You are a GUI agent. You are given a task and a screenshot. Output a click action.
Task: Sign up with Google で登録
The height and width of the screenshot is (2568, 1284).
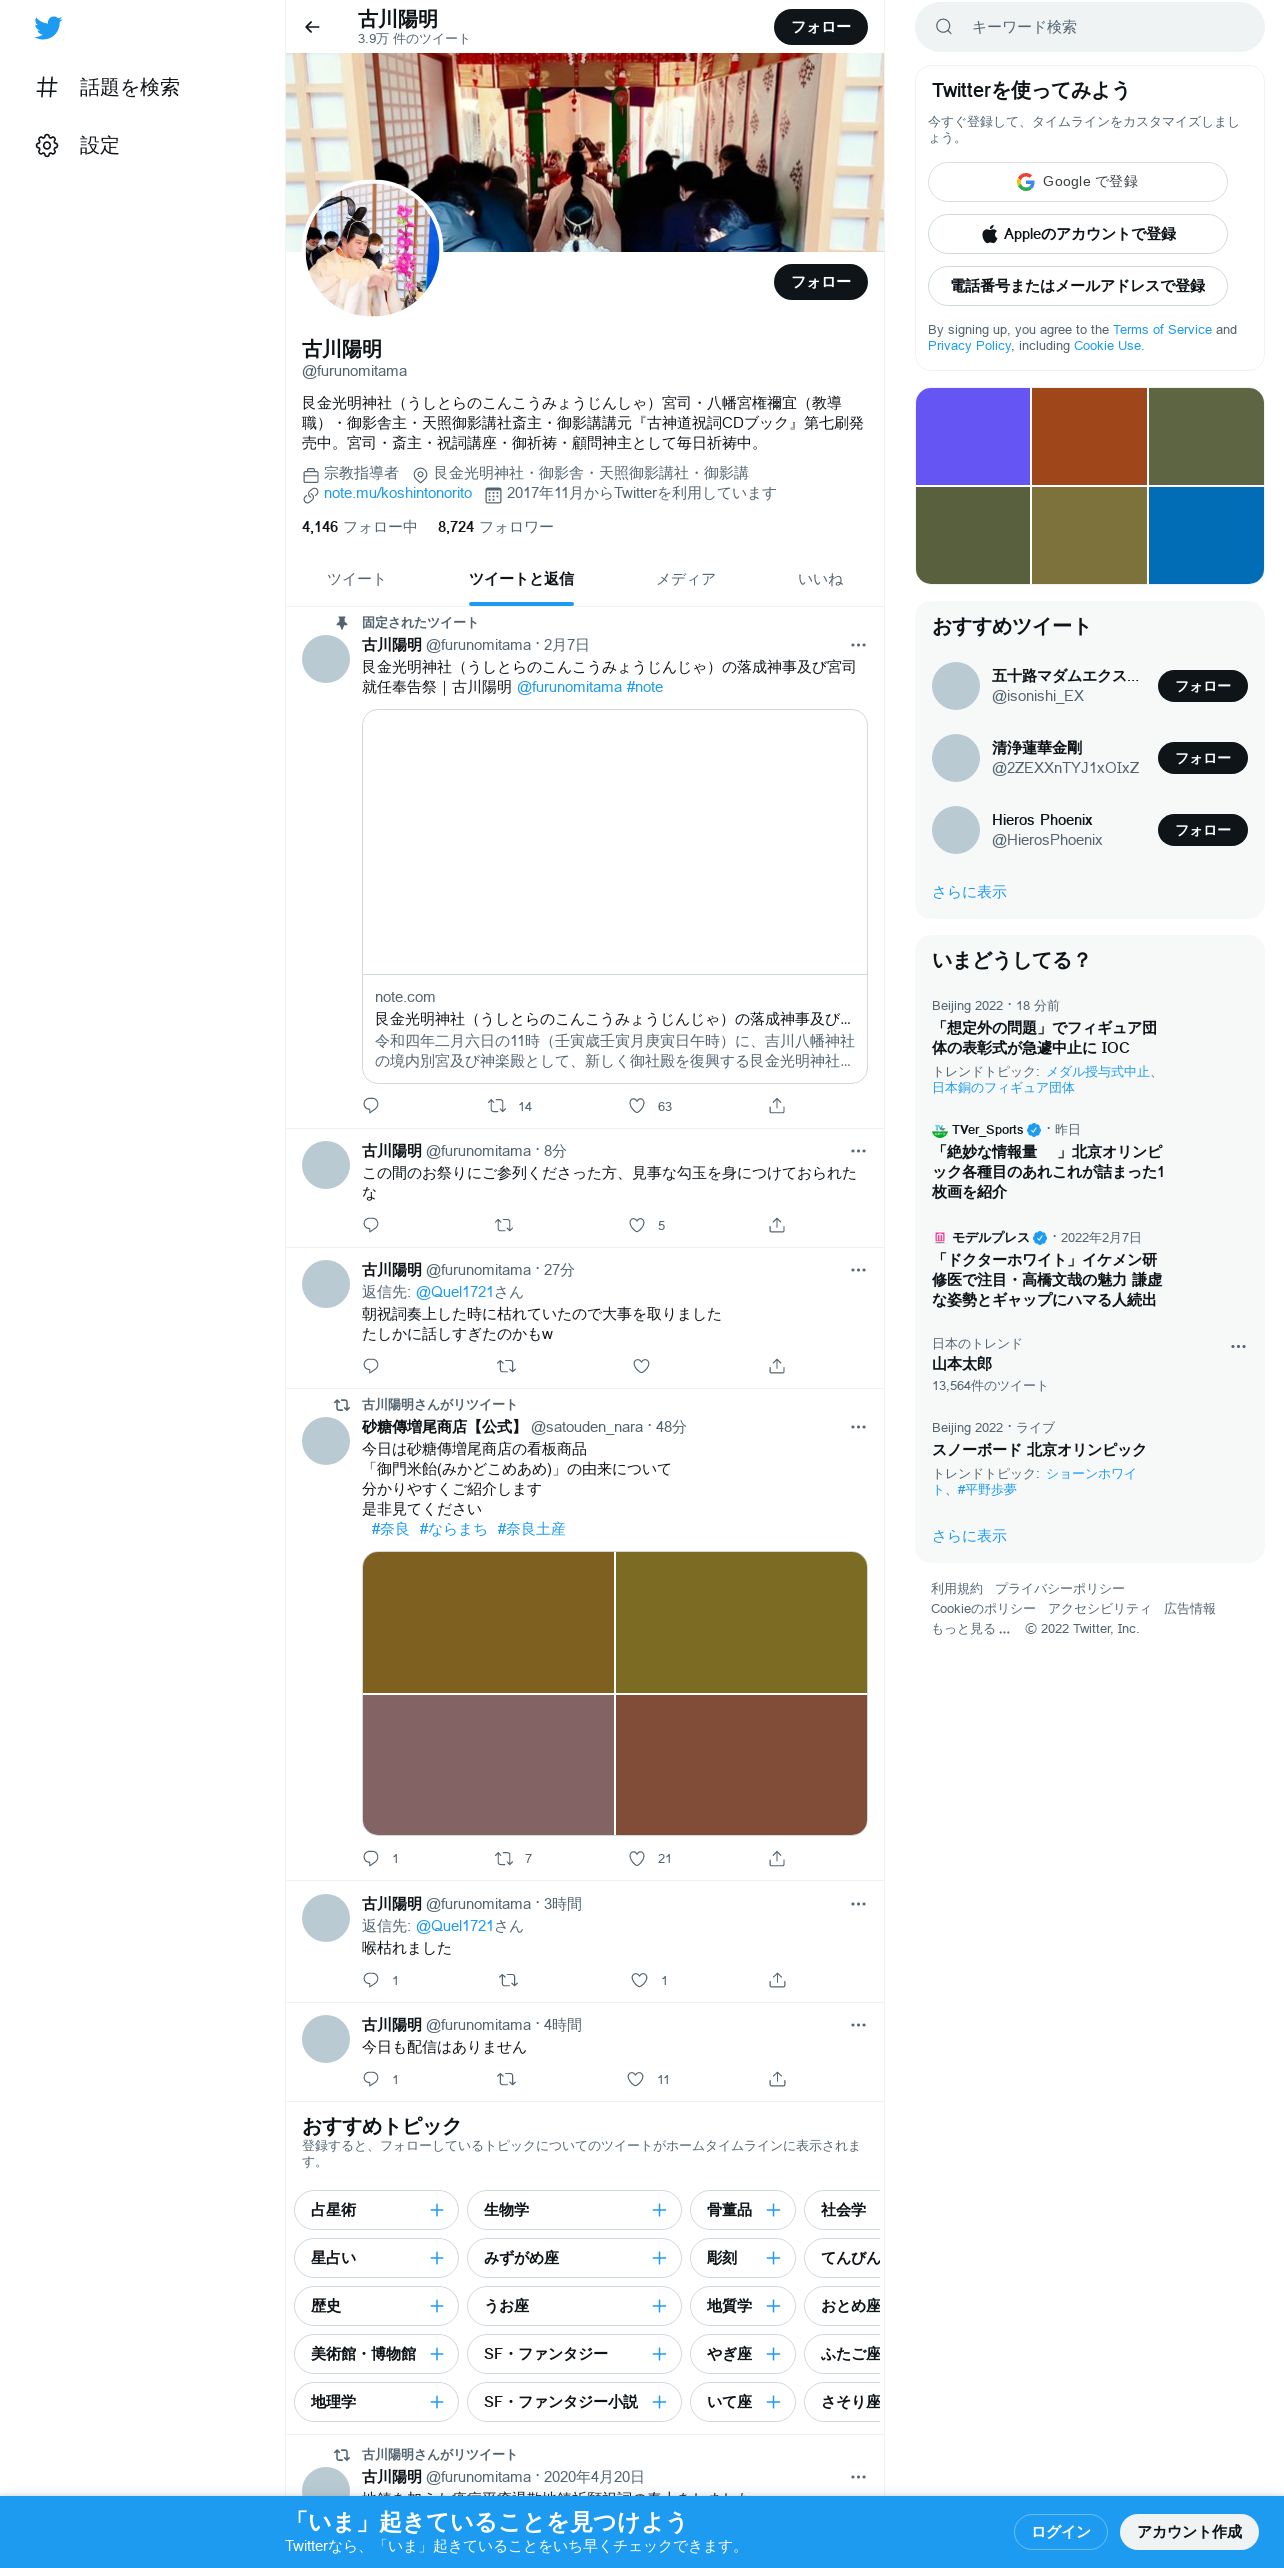[1078, 182]
